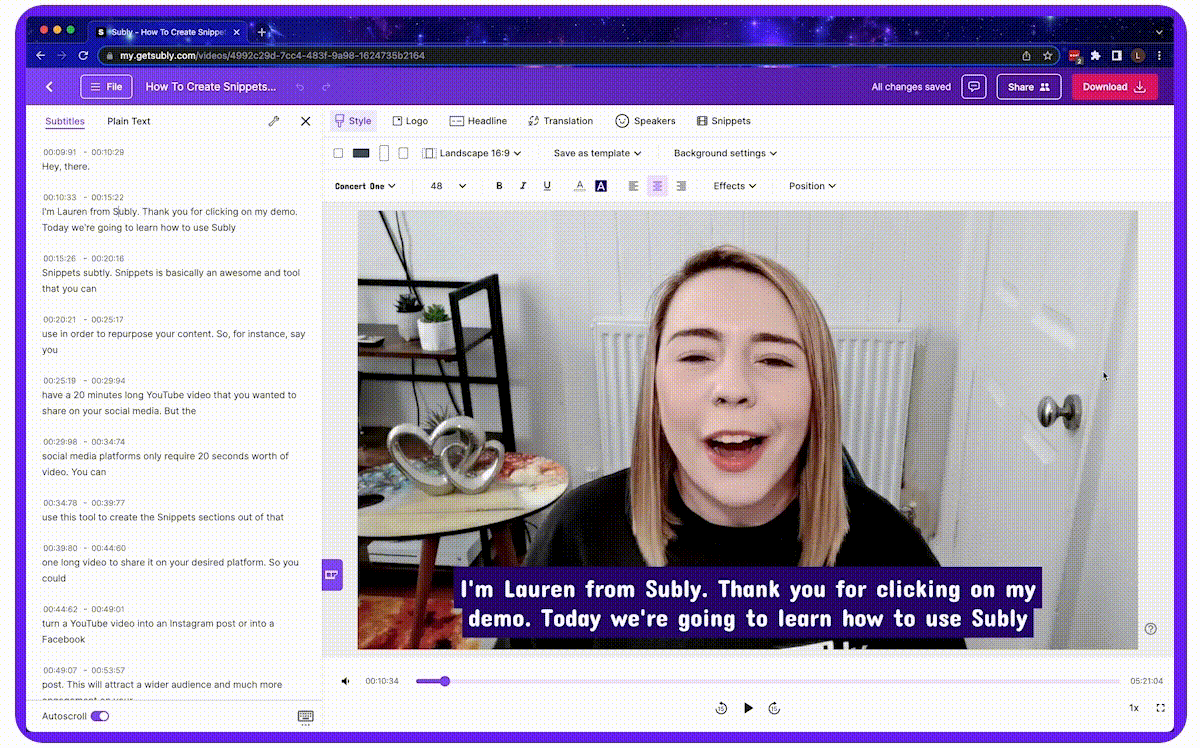Switch to the Plain Text tab
This screenshot has width=1200, height=748.
tap(129, 121)
